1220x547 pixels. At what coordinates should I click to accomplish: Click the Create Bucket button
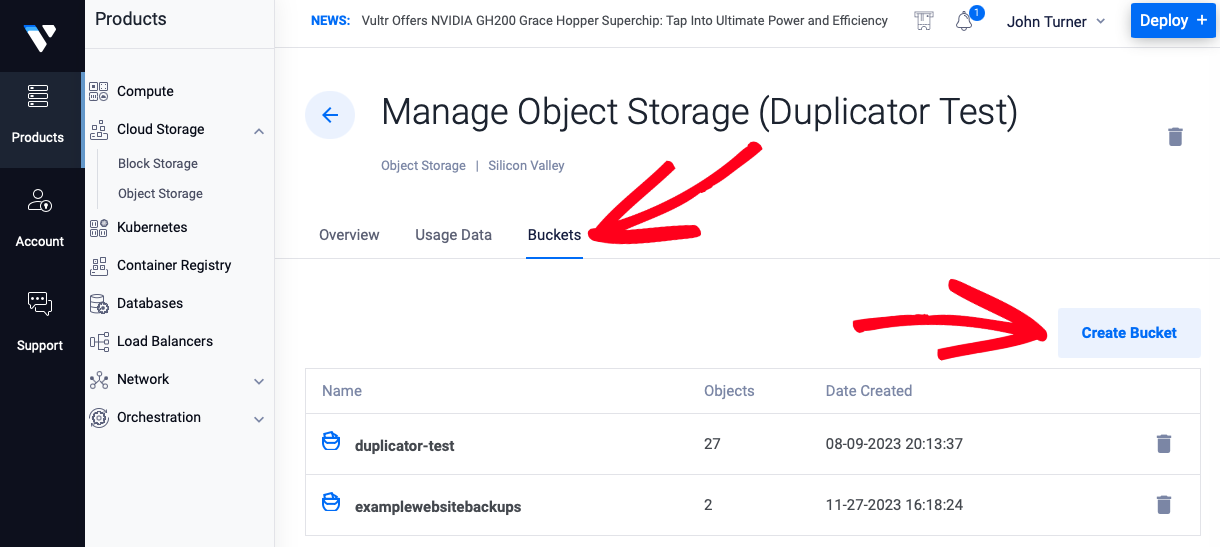click(1129, 333)
